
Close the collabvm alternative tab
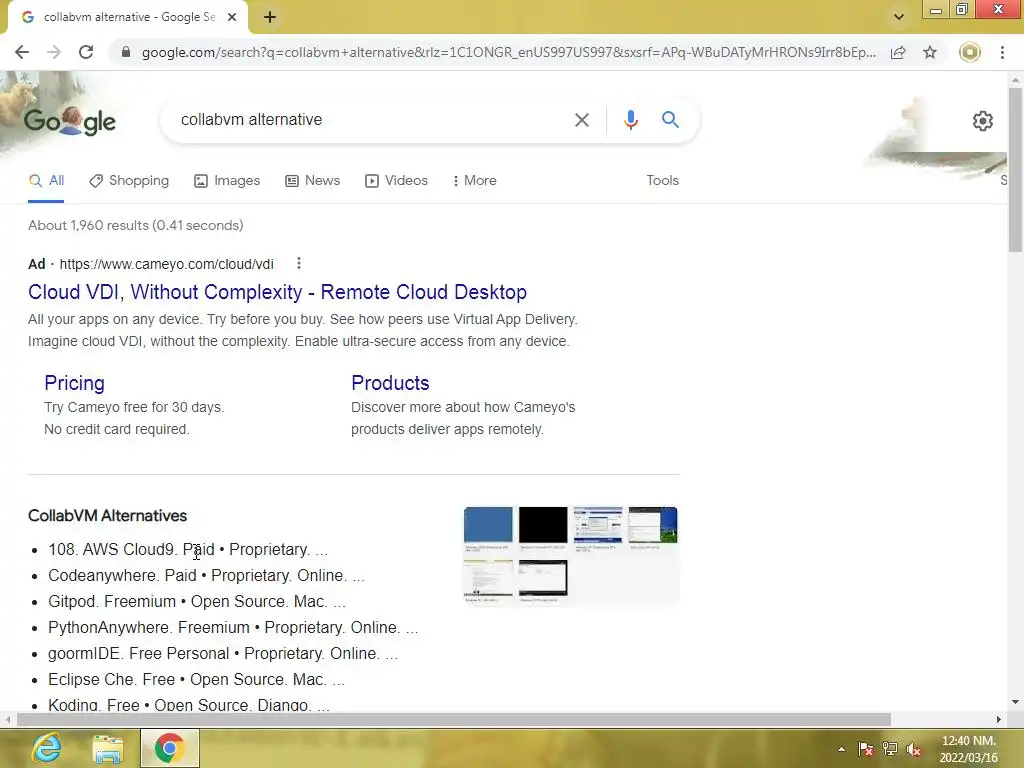coord(232,17)
